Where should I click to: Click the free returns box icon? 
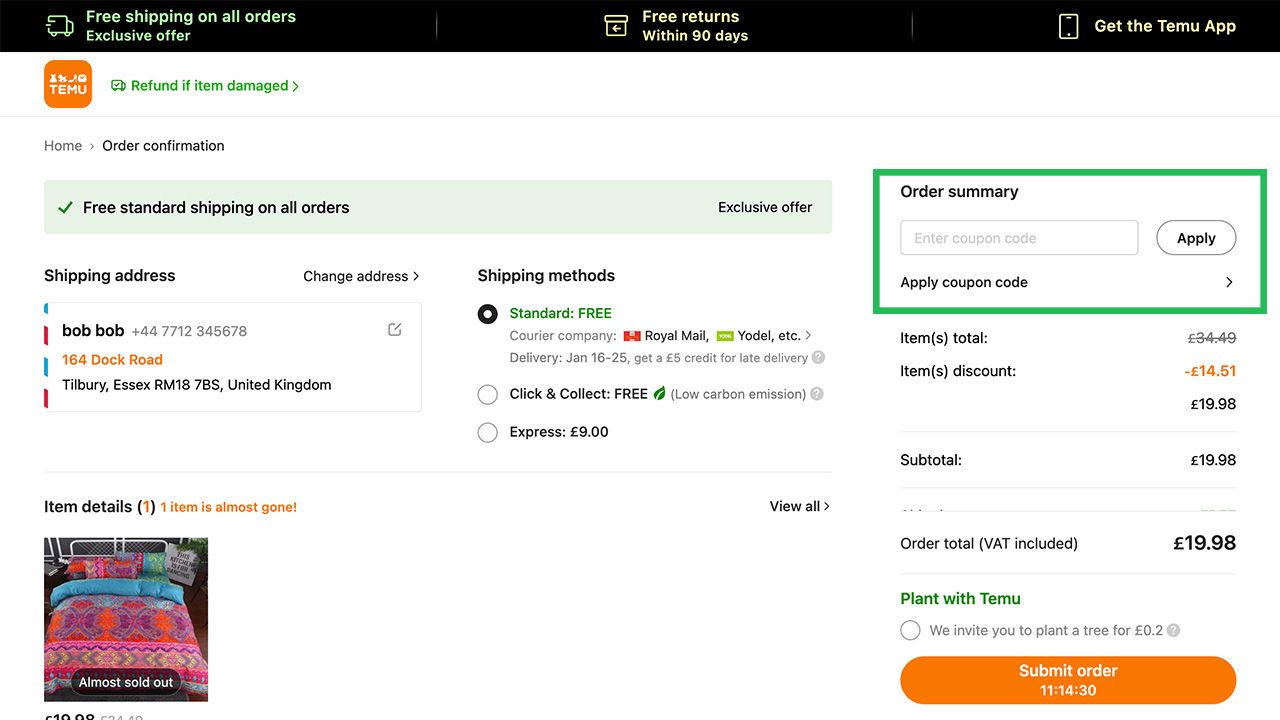[x=616, y=26]
